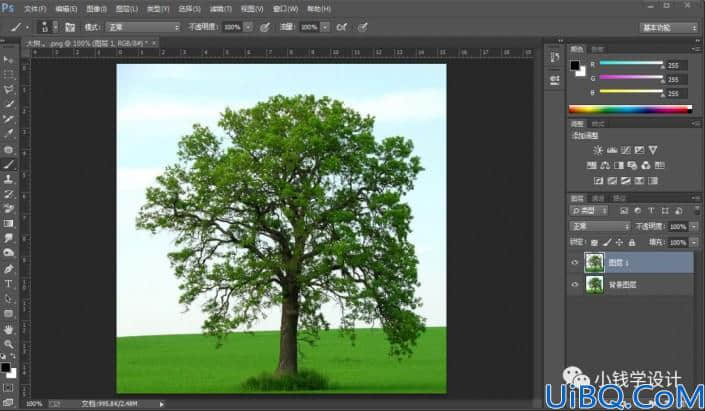Viewport: 705px width, 411px height.
Task: Toggle lock transparent pixels
Action: [594, 243]
